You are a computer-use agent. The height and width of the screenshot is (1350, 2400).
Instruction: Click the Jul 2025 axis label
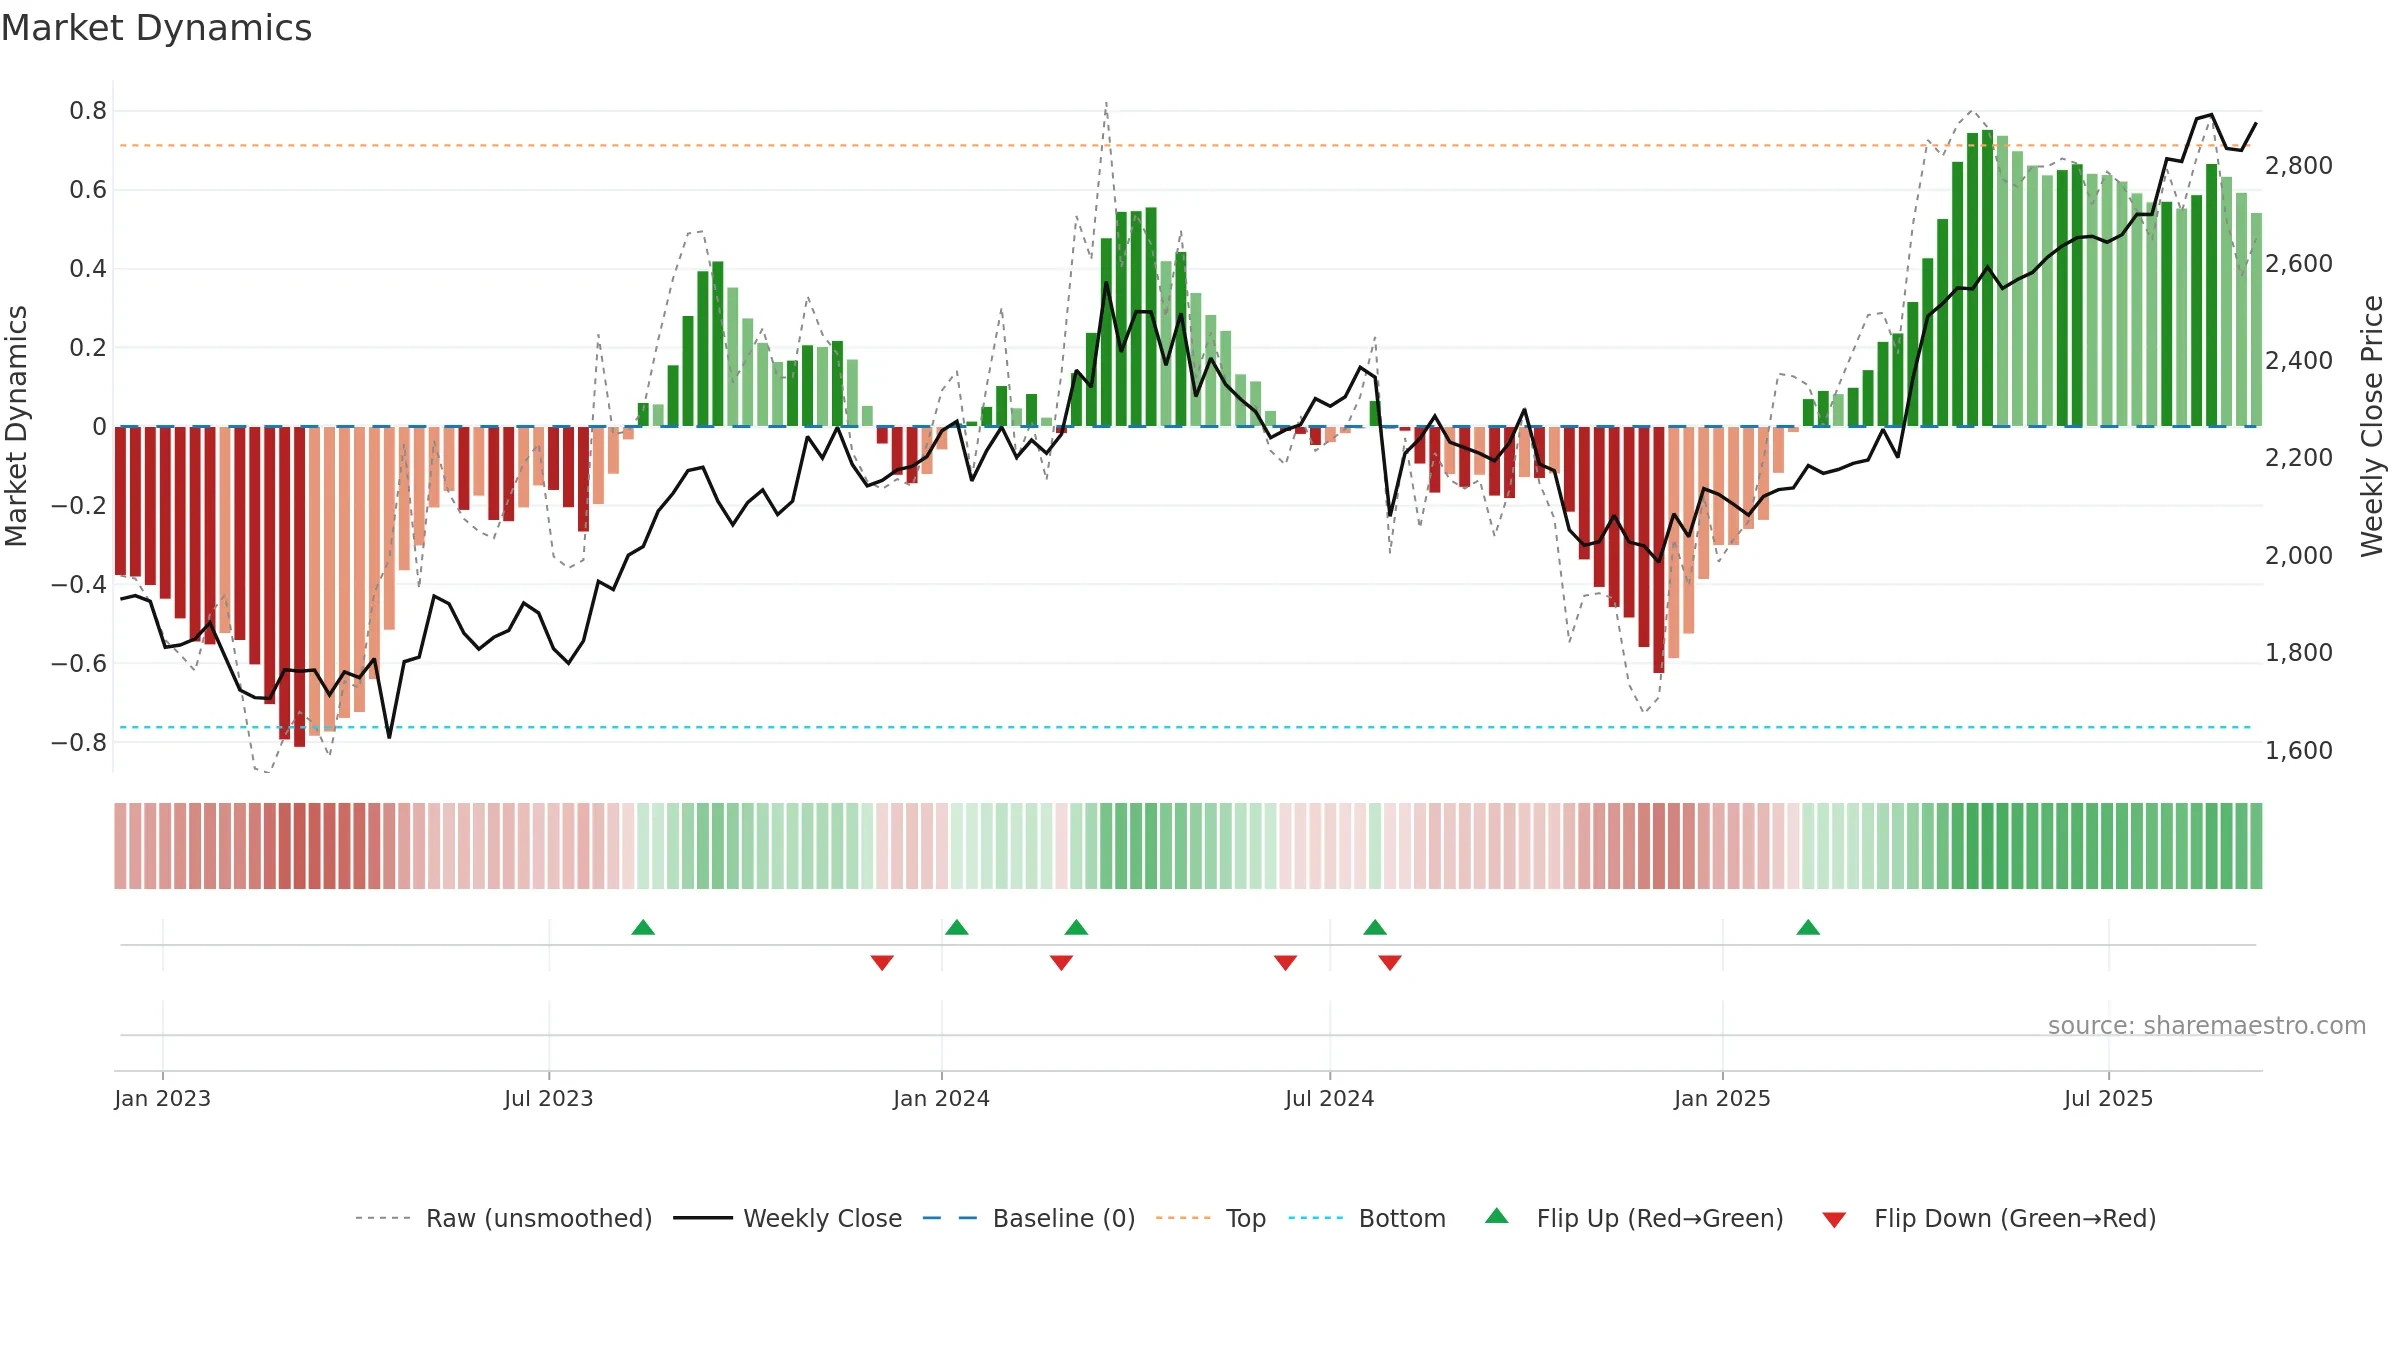point(2108,1098)
